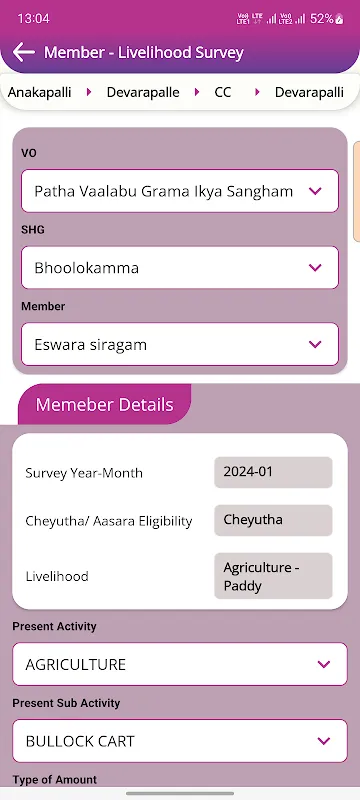
Task: Tap the arrow icon after Anakapalli
Action: (89, 92)
